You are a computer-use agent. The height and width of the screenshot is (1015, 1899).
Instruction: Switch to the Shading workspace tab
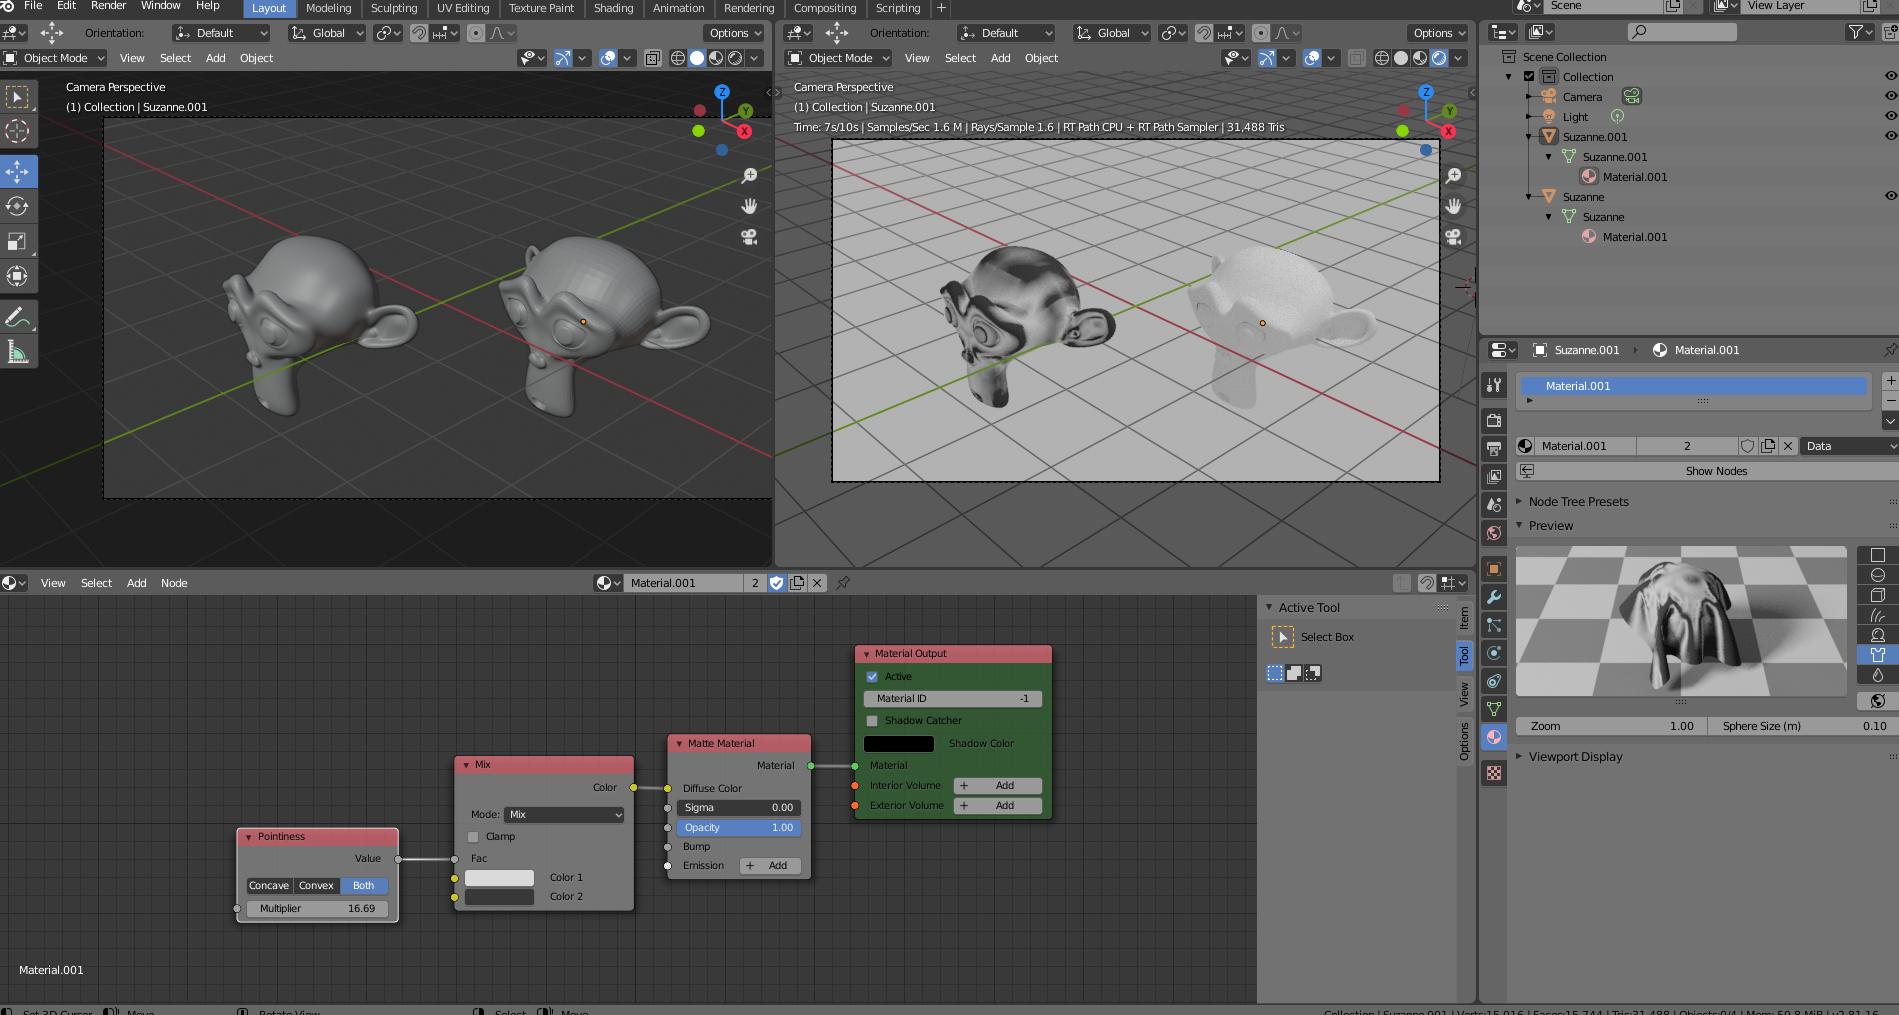613,8
